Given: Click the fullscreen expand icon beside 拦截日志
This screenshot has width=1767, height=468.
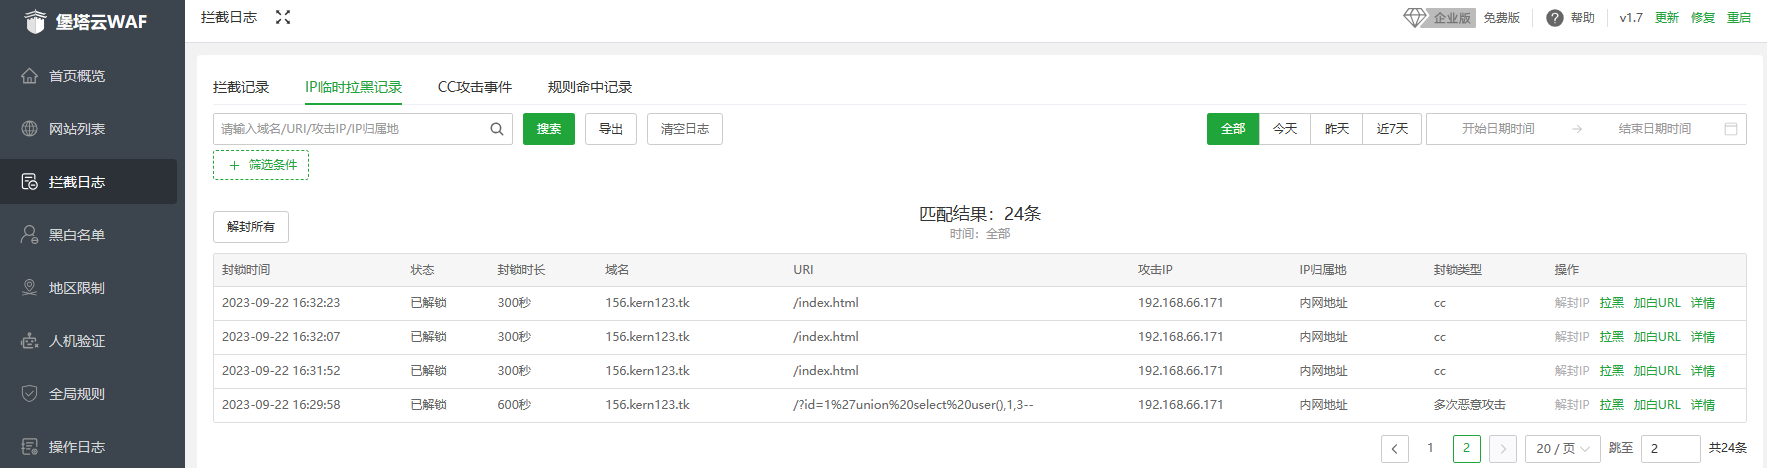Looking at the screenshot, I should tap(283, 17).
